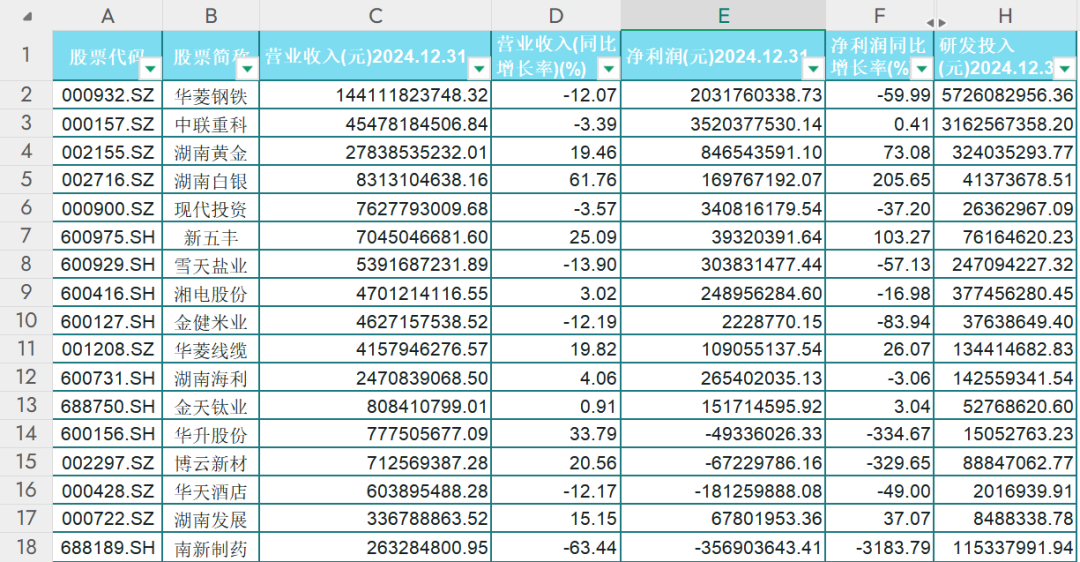Image resolution: width=1080 pixels, height=562 pixels.
Task: Click cell containing 000932.SZ
Action: click(107, 95)
